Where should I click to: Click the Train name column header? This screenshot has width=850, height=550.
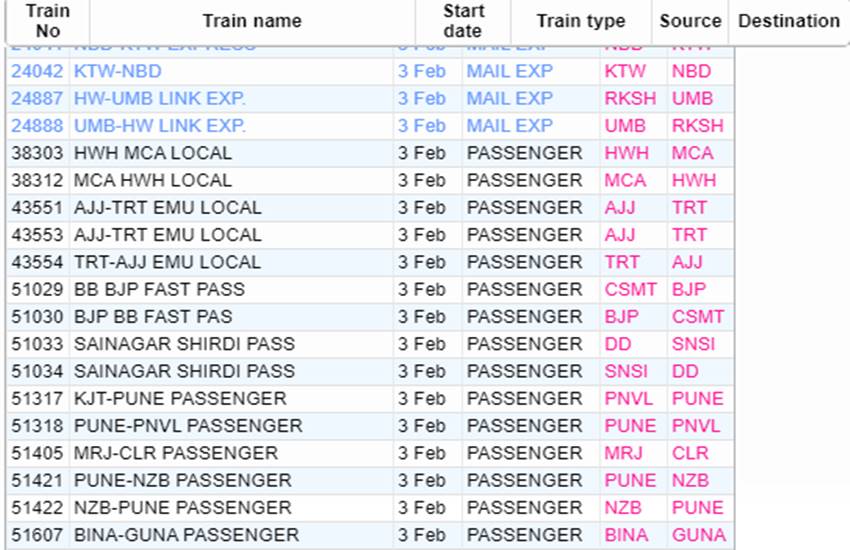coord(252,21)
